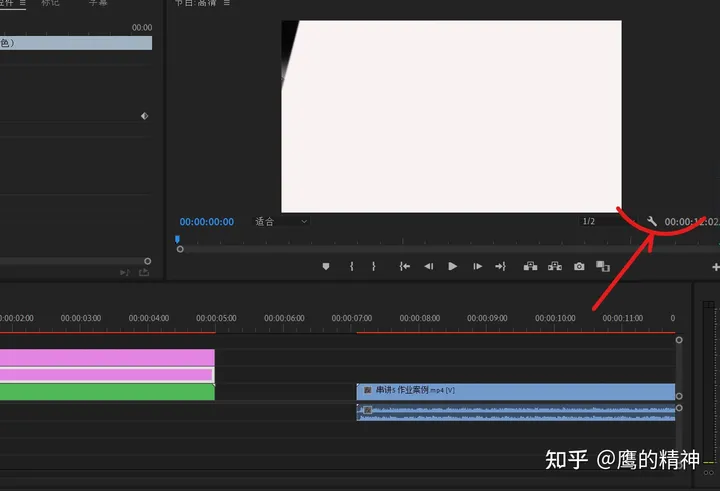Select the green clip in the timeline
Screen dimensions: 720x491
coord(107,392)
